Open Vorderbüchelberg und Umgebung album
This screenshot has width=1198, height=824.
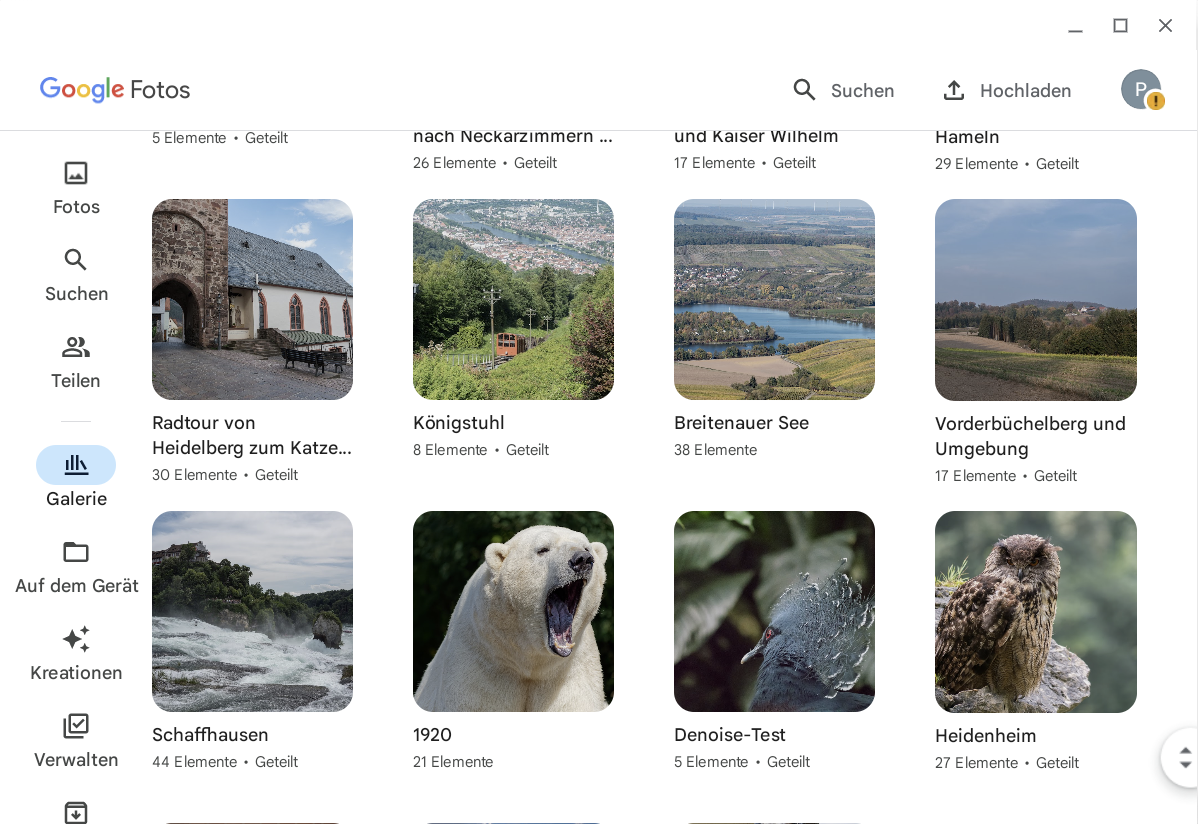(1035, 300)
